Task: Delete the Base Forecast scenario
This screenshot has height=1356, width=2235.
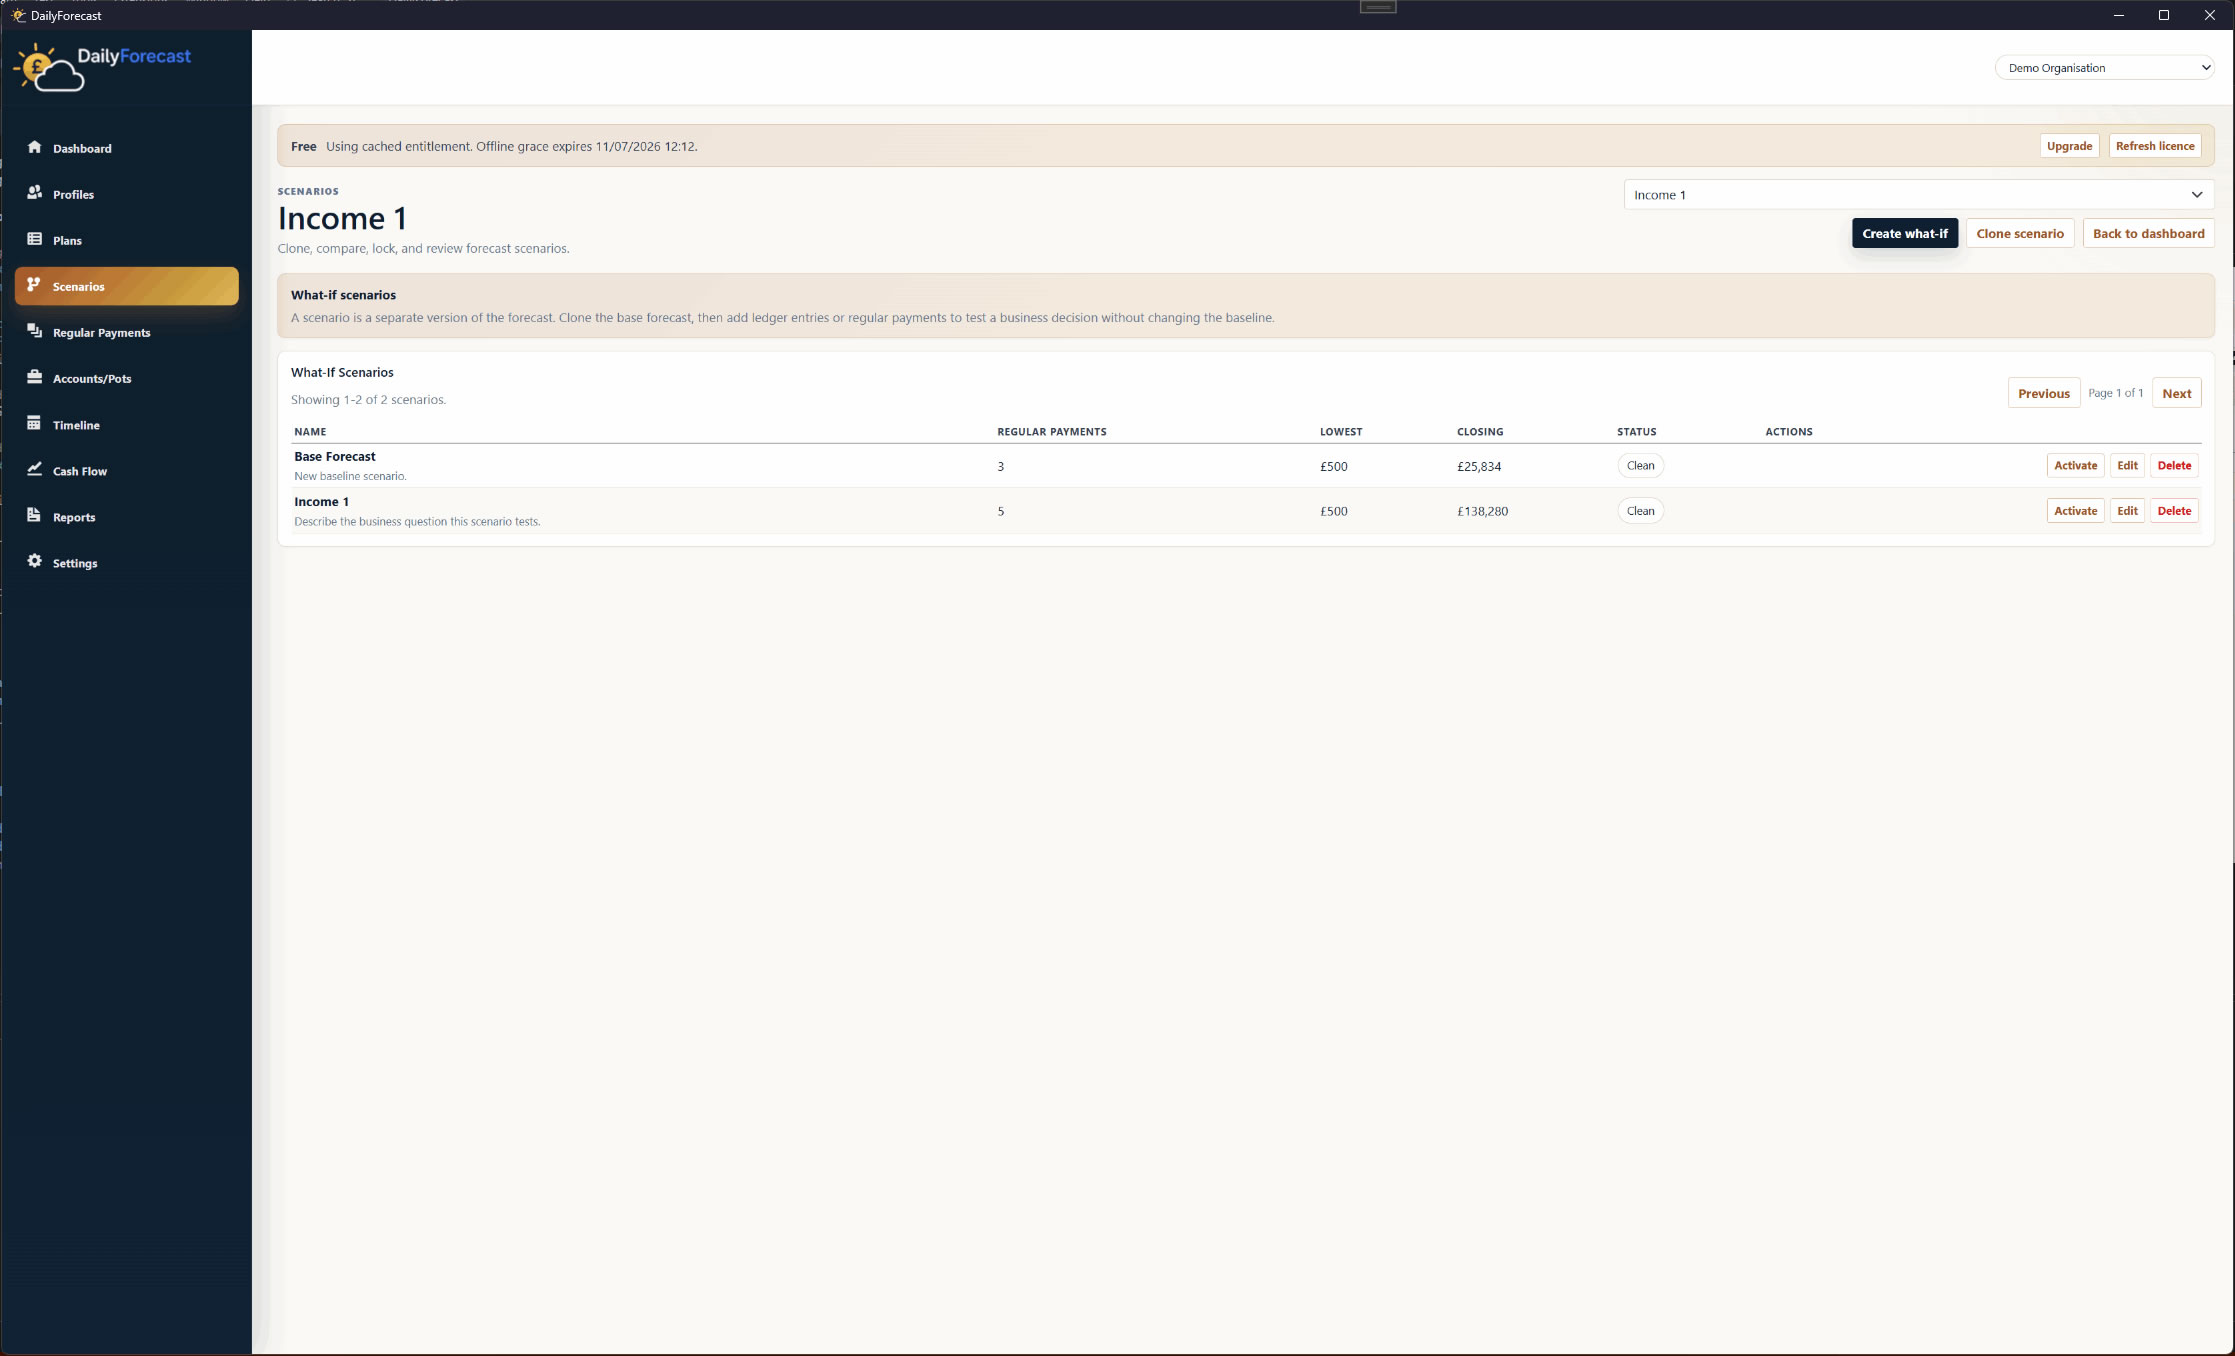Action: [x=2174, y=465]
